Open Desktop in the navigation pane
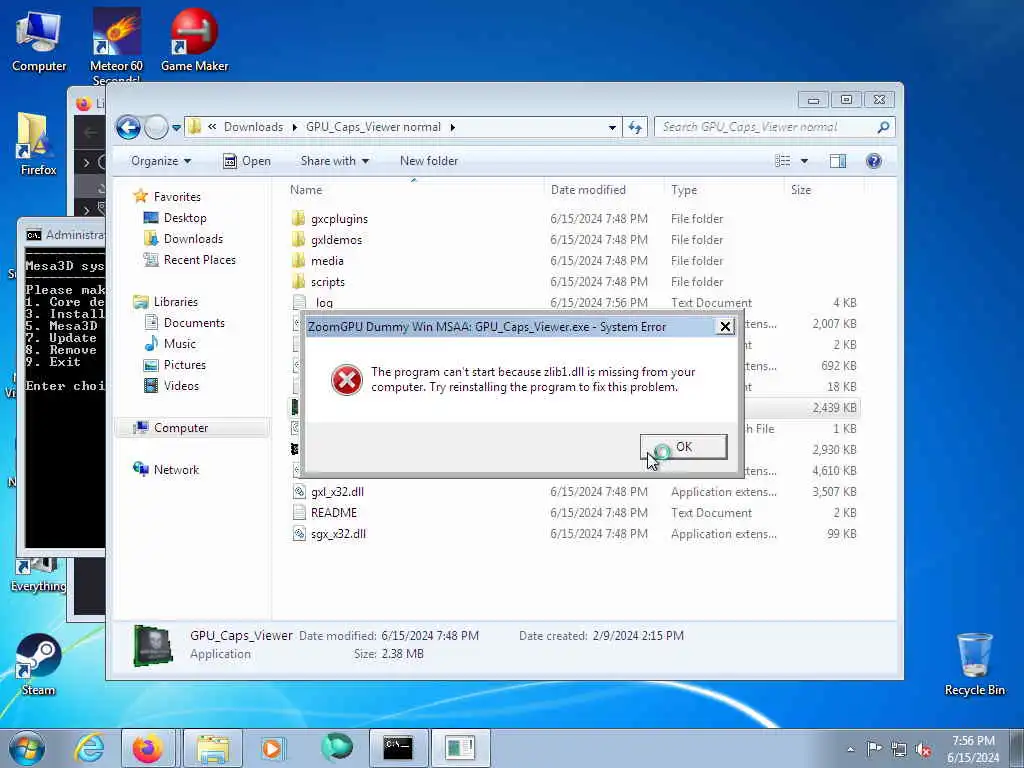The image size is (1024, 768). (x=185, y=217)
